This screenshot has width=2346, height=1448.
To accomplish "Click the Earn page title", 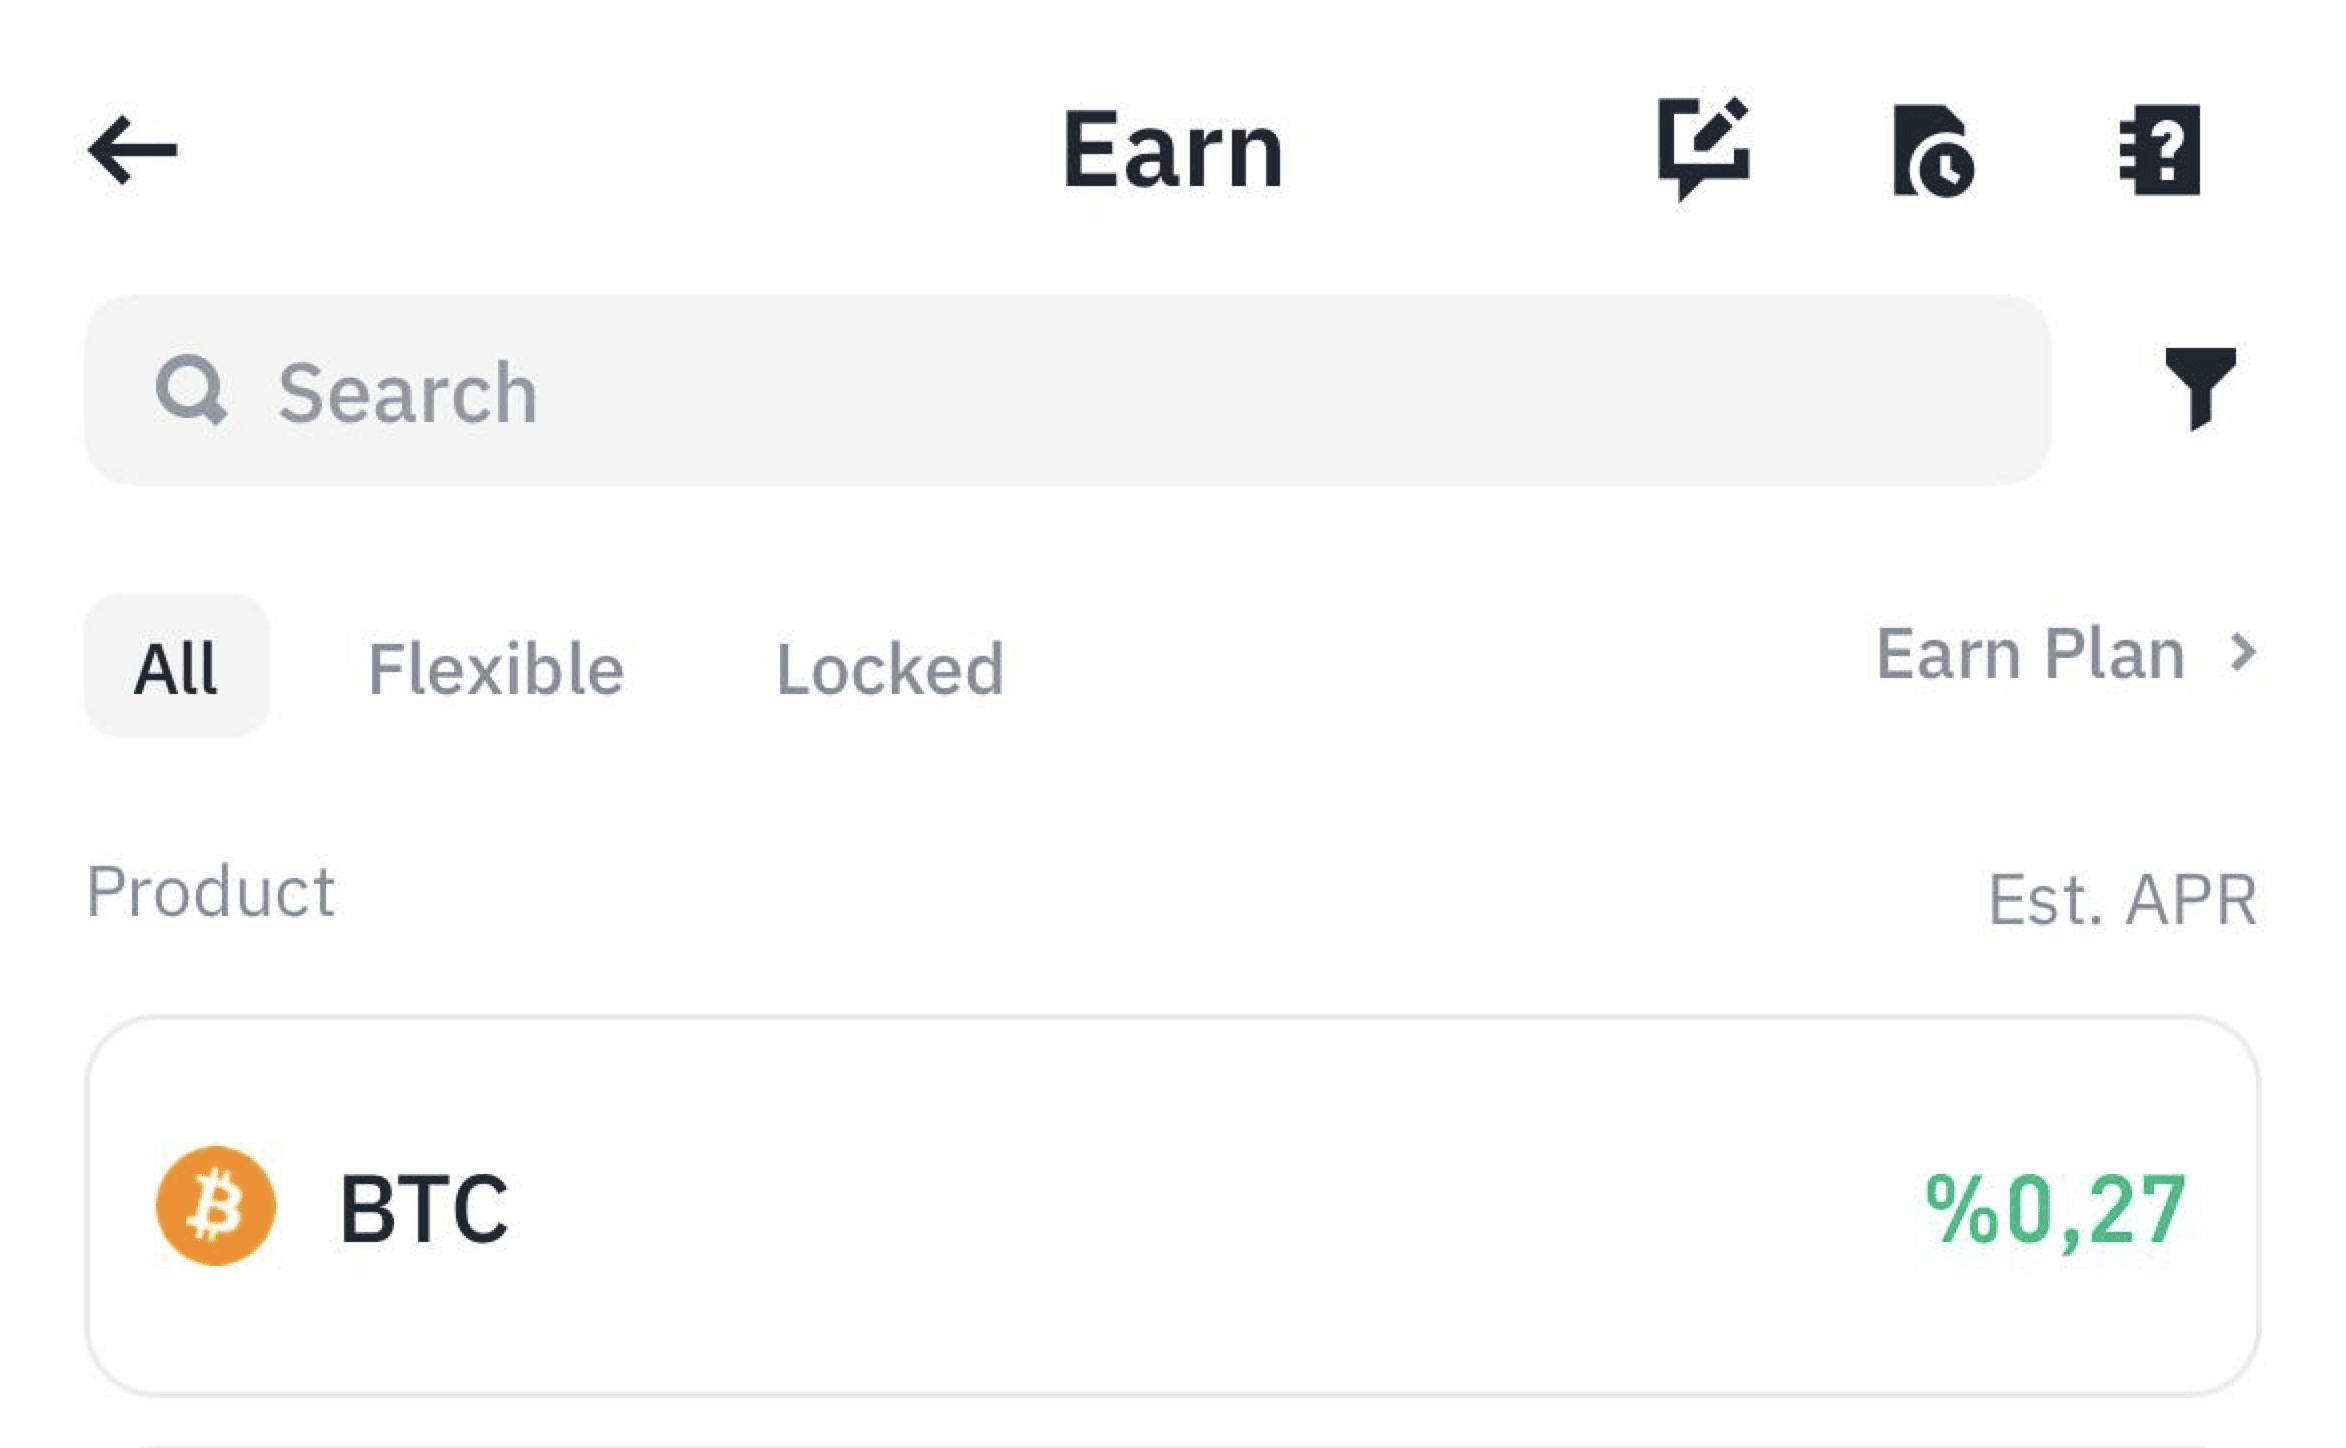I will [x=1173, y=150].
